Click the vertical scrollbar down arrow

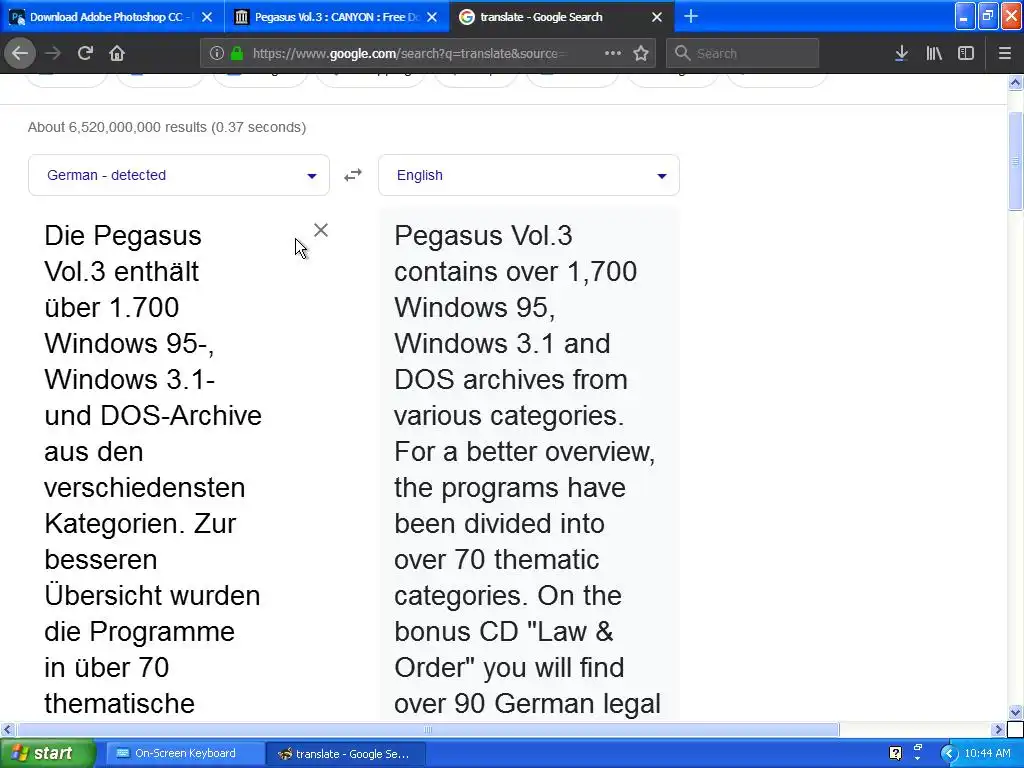click(x=1015, y=712)
